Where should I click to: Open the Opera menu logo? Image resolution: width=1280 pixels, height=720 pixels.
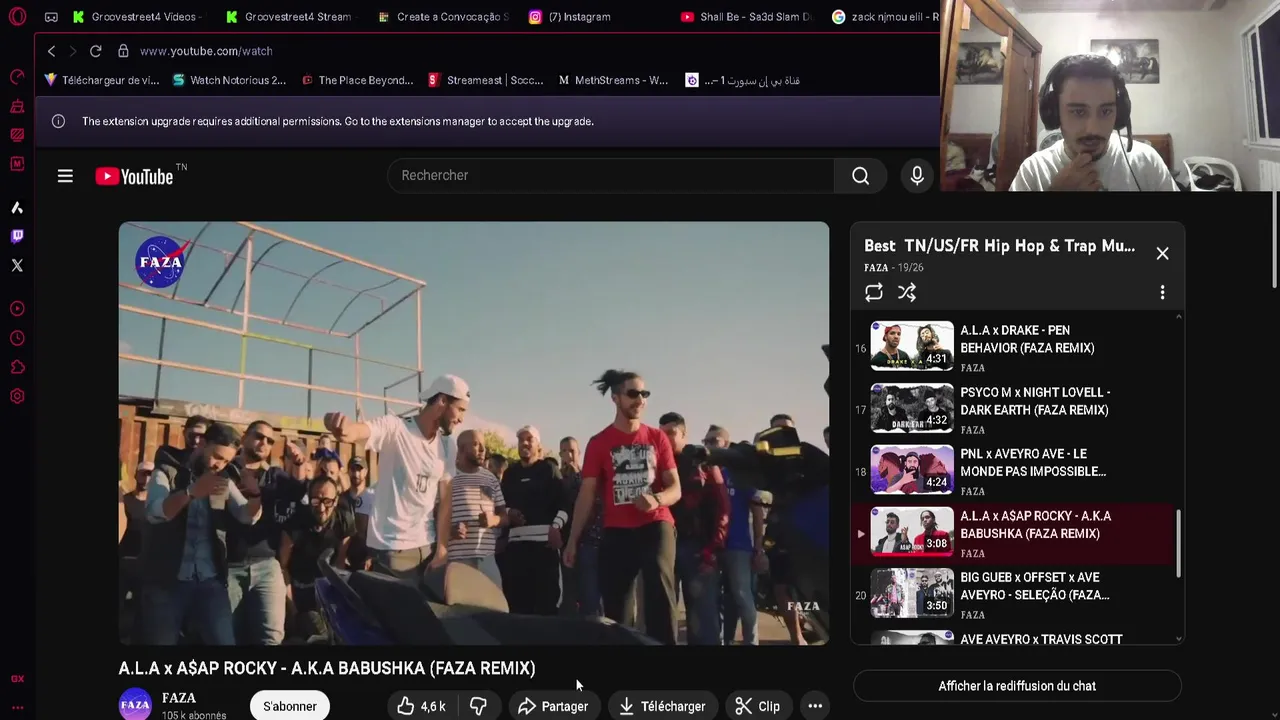point(17,17)
